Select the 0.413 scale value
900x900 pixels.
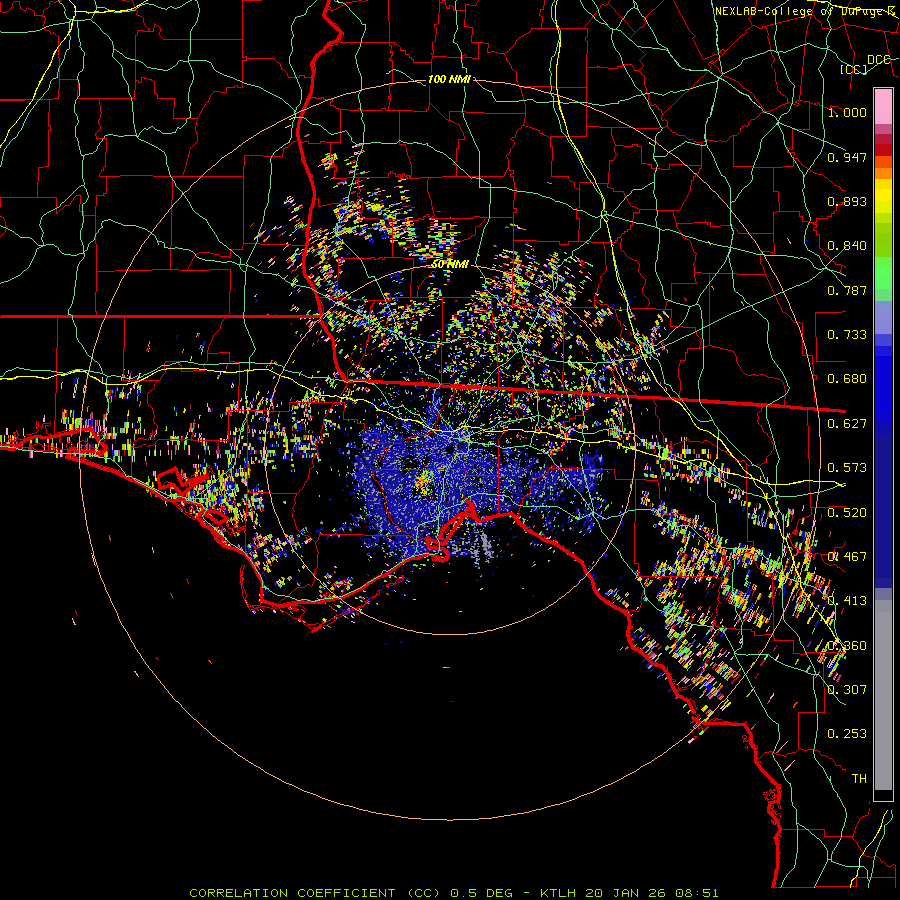[847, 601]
